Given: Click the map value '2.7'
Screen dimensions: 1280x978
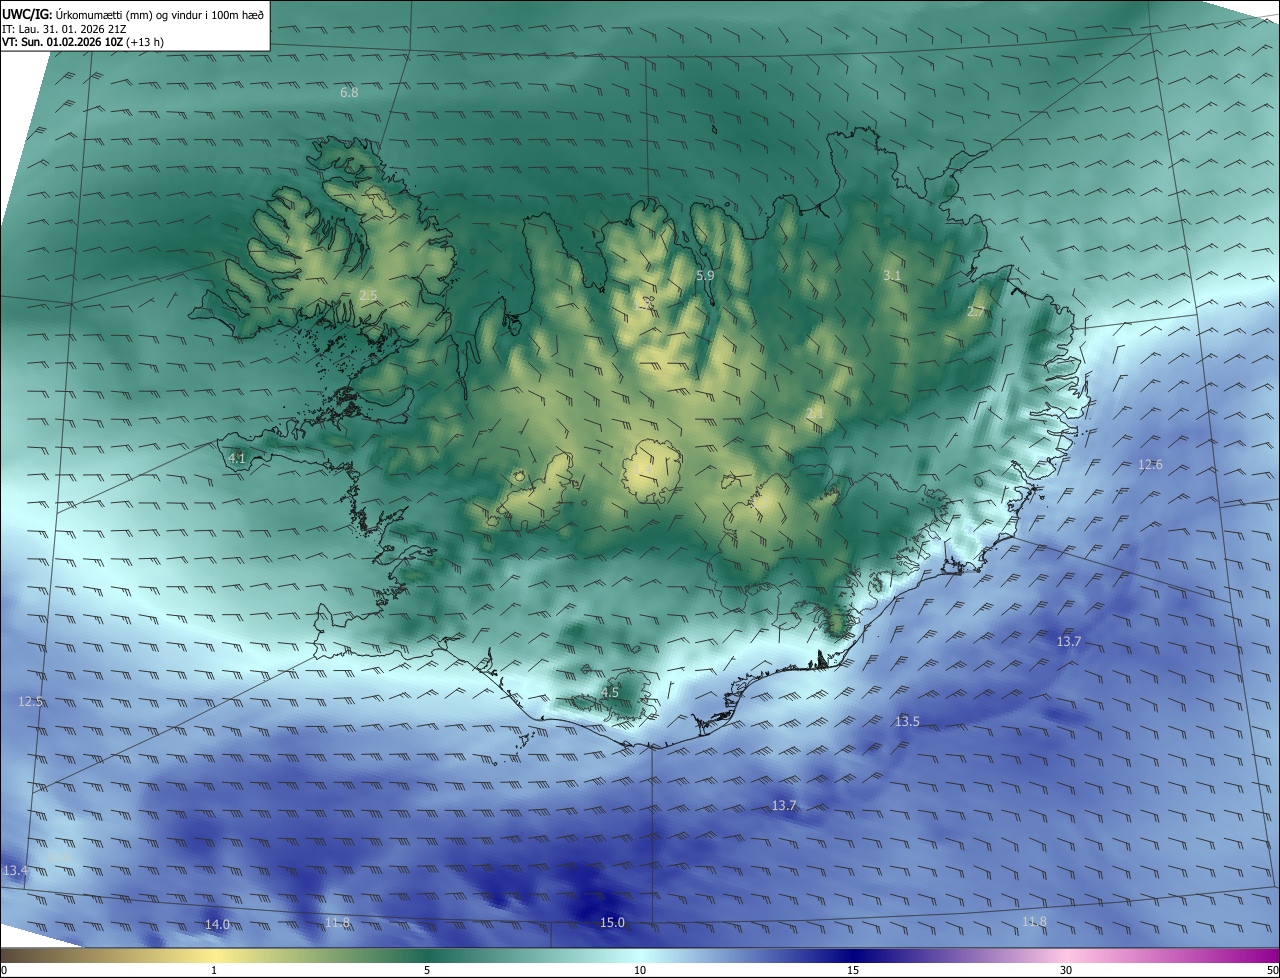Looking at the screenshot, I should pyautogui.click(x=976, y=312).
